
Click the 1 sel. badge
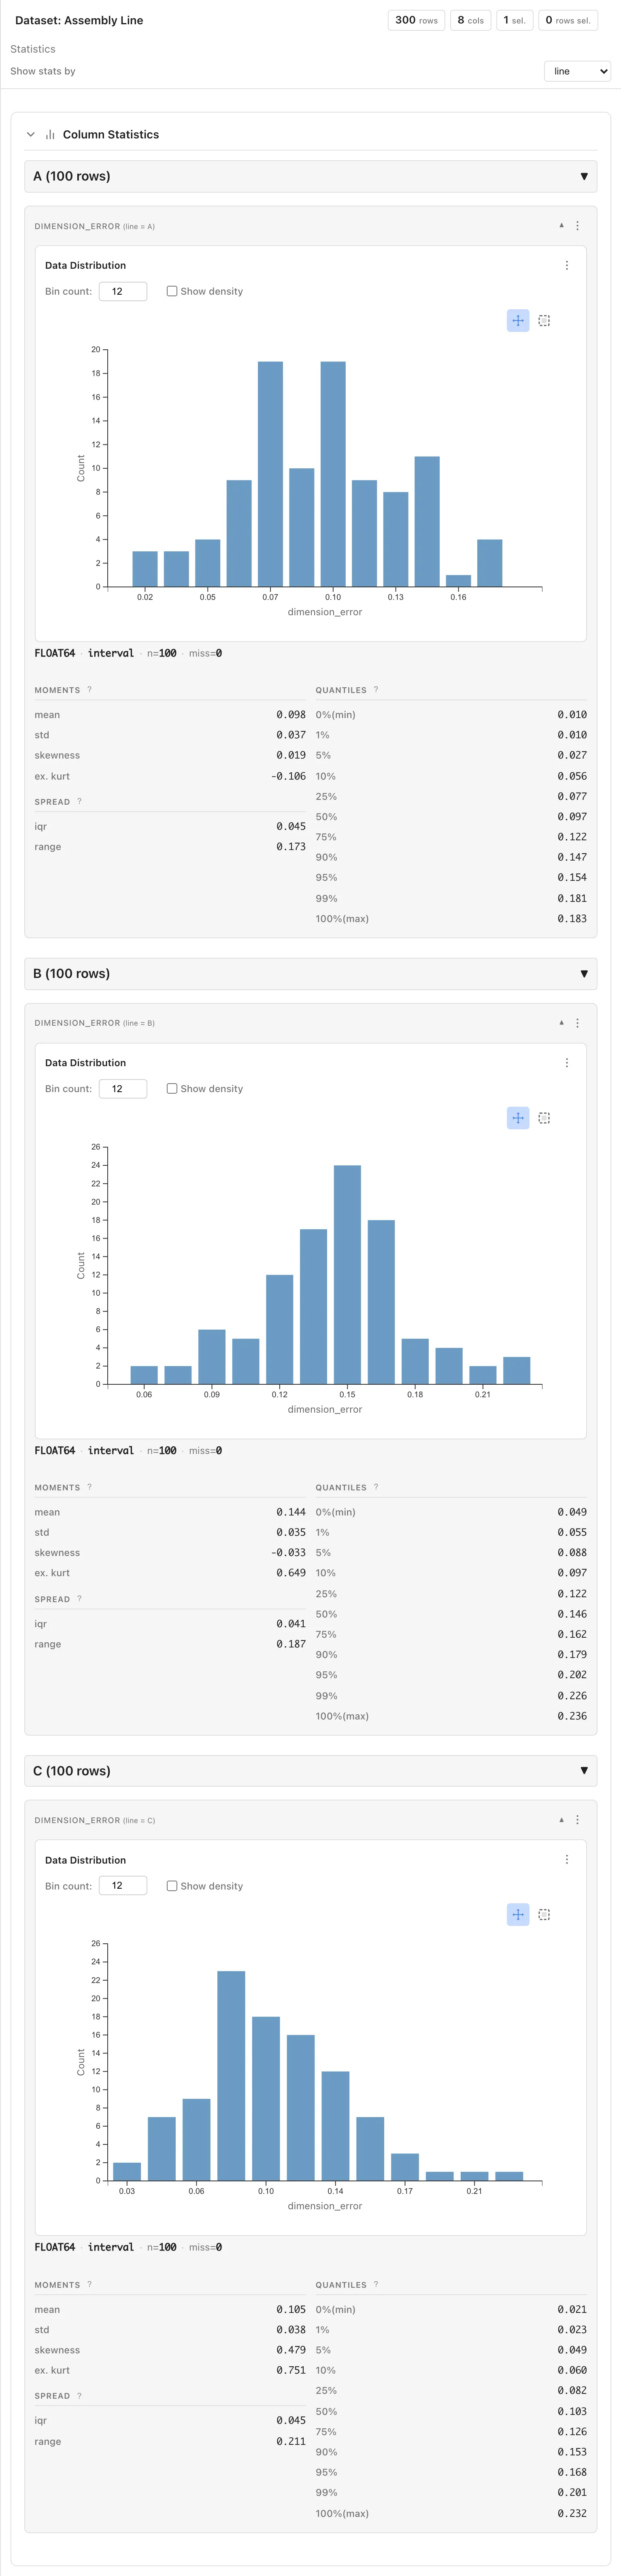tap(514, 20)
